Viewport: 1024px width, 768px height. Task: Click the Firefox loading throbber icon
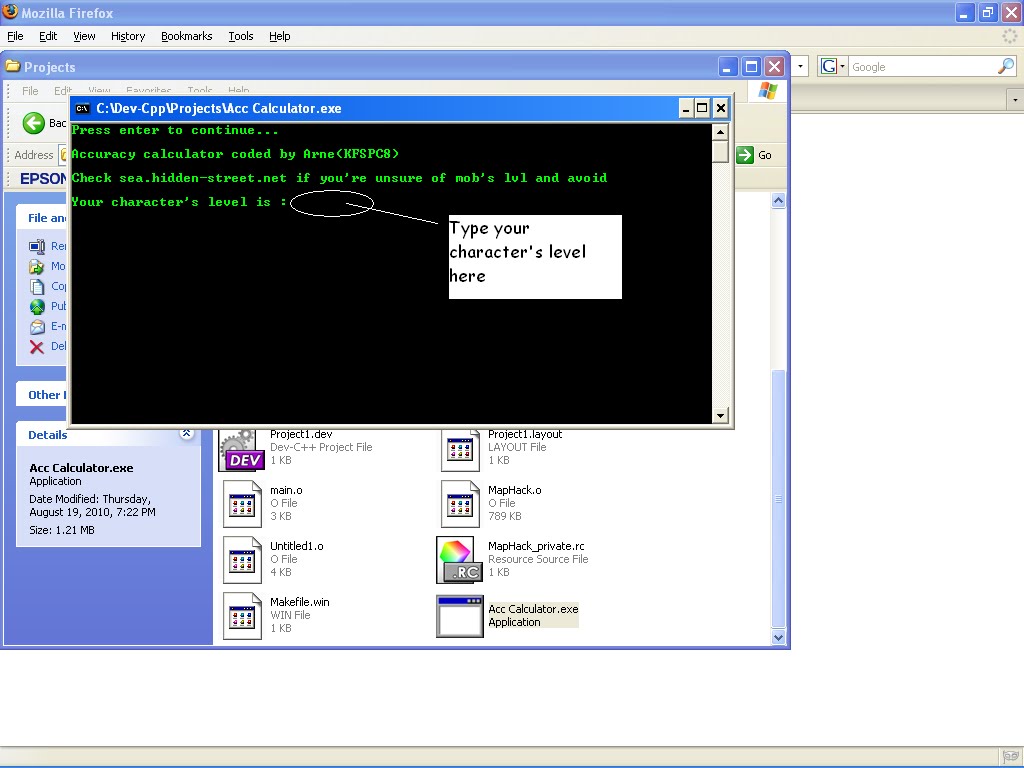pos(1010,36)
